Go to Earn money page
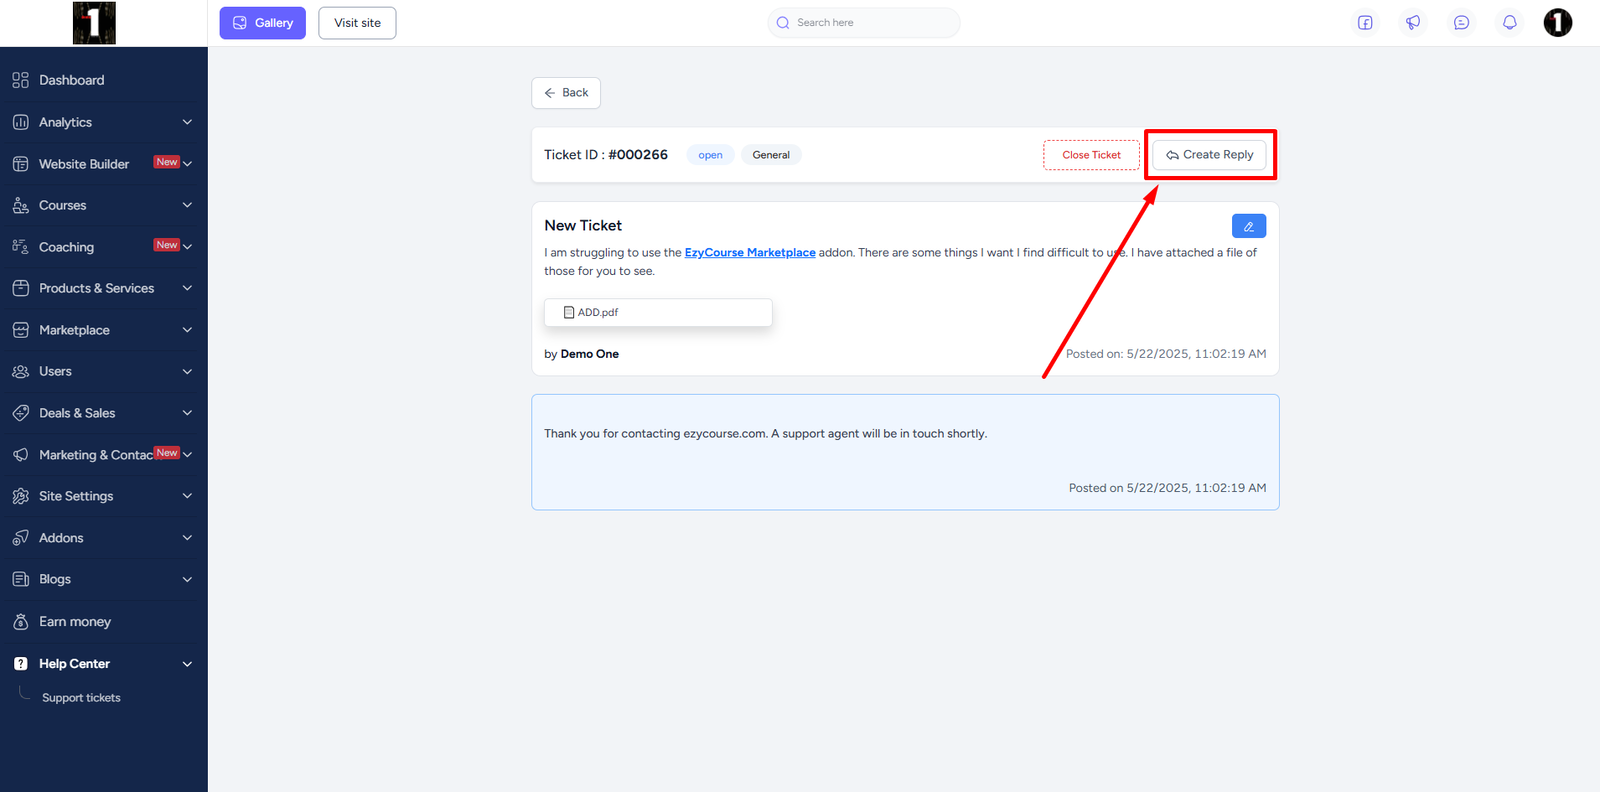 point(75,622)
